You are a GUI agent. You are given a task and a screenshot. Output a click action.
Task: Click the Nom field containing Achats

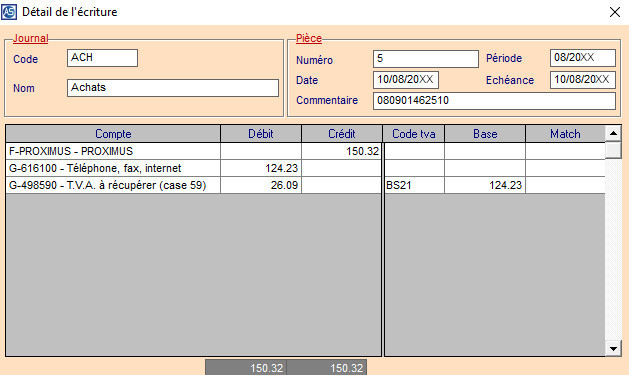pyautogui.click(x=173, y=87)
